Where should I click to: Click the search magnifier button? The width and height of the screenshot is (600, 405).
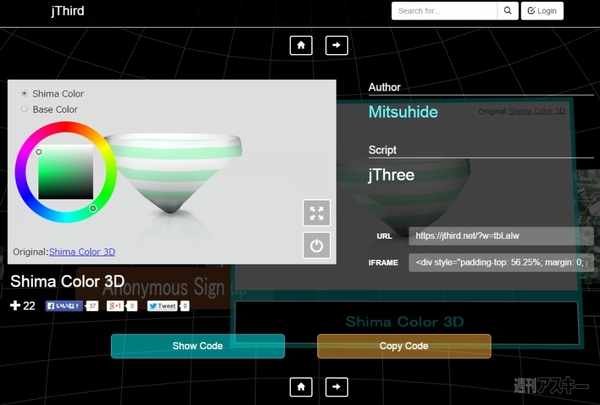click(x=507, y=11)
